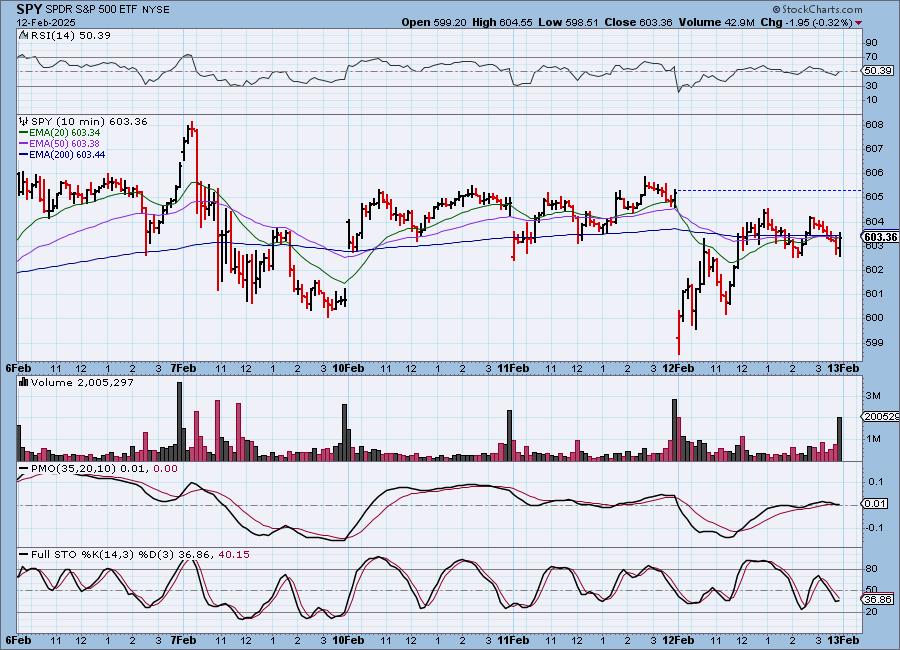Click the black line marker before PMO(35,20,10)

(24, 469)
